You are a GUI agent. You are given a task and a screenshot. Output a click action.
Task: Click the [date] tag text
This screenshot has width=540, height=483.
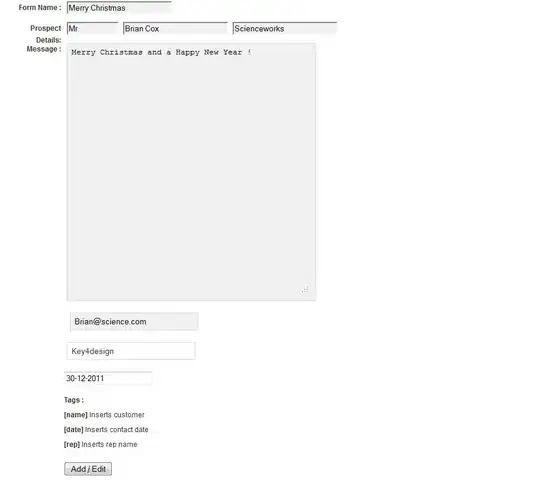pyautogui.click(x=74, y=430)
